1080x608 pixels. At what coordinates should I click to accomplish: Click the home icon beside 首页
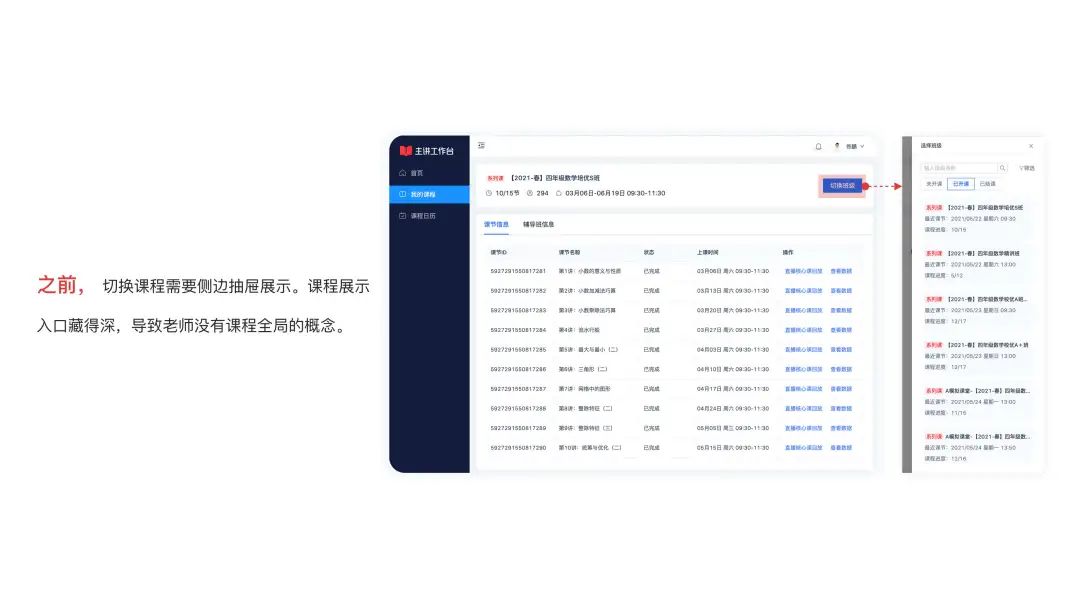point(403,173)
